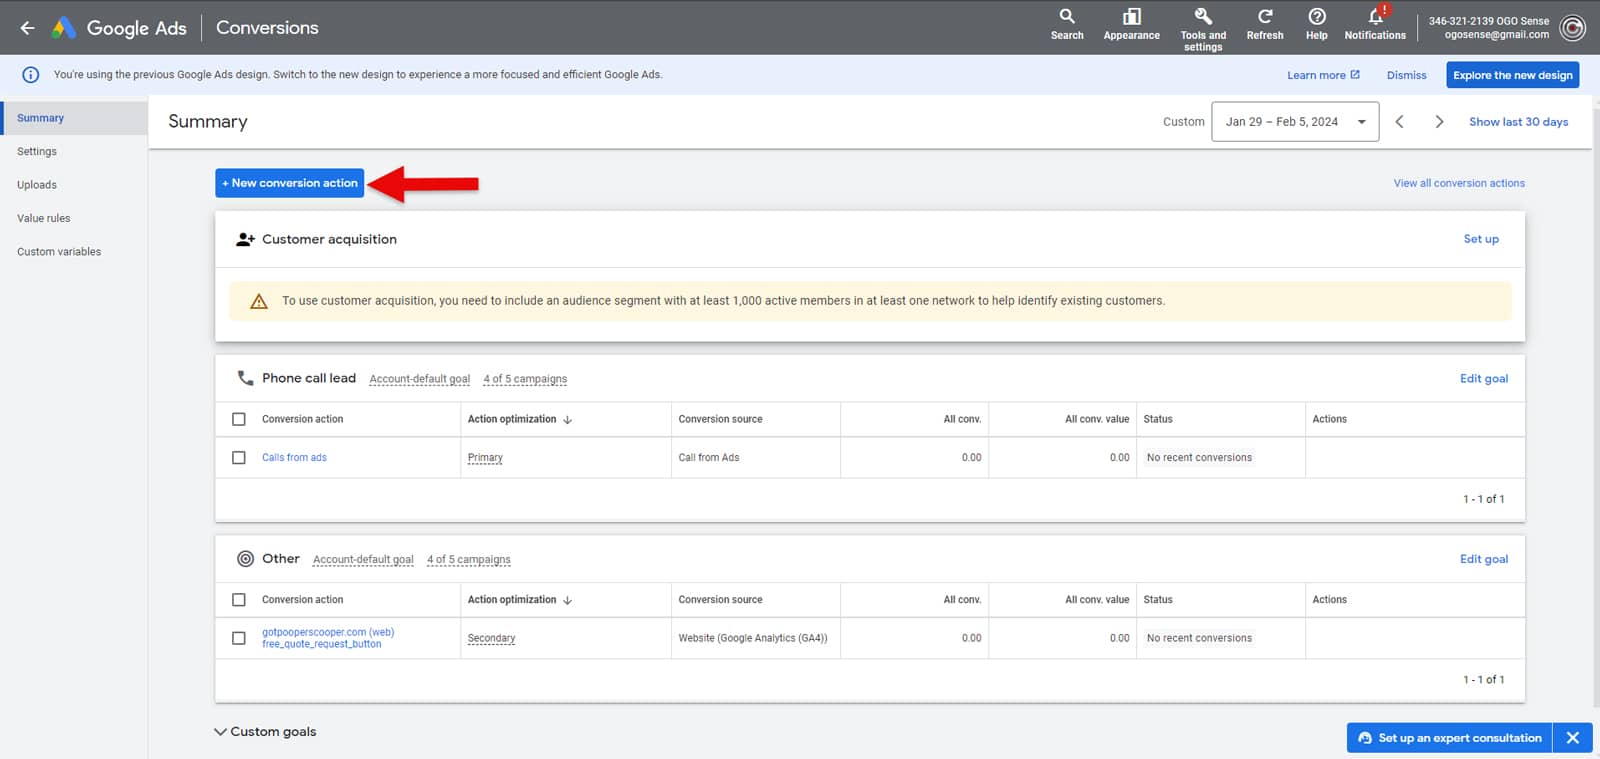Screen dimensions: 1600x759
Task: Open Settings in the left sidebar
Action: [37, 152]
